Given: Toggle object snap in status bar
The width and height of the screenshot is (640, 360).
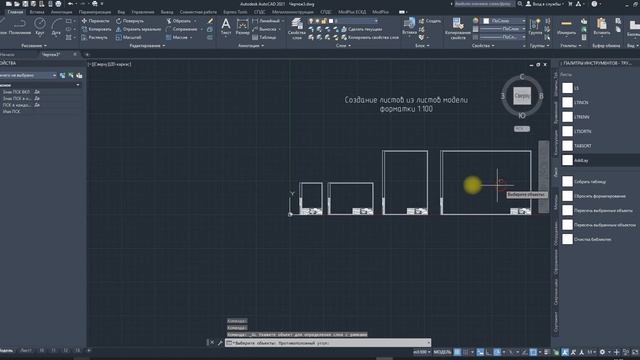Looking at the screenshot, I should 533,352.
